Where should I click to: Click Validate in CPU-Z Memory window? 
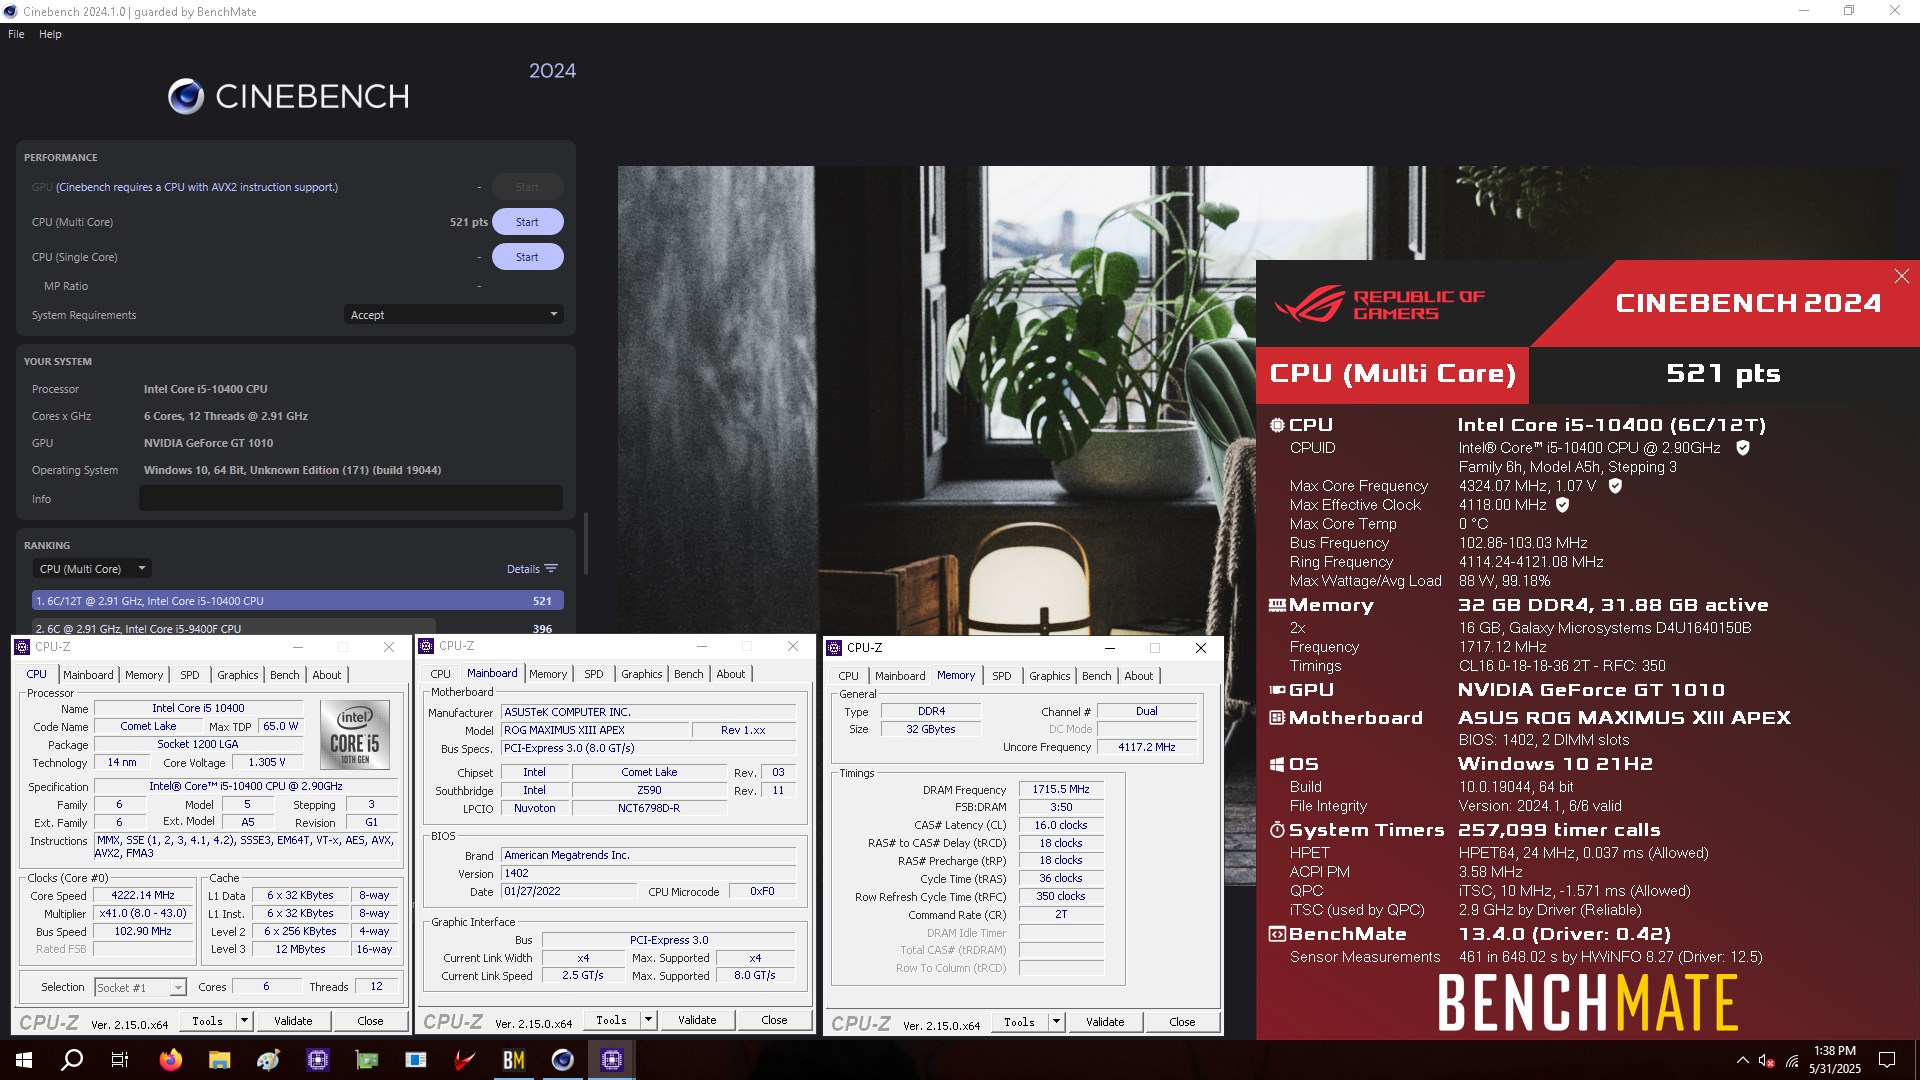pos(1105,1022)
